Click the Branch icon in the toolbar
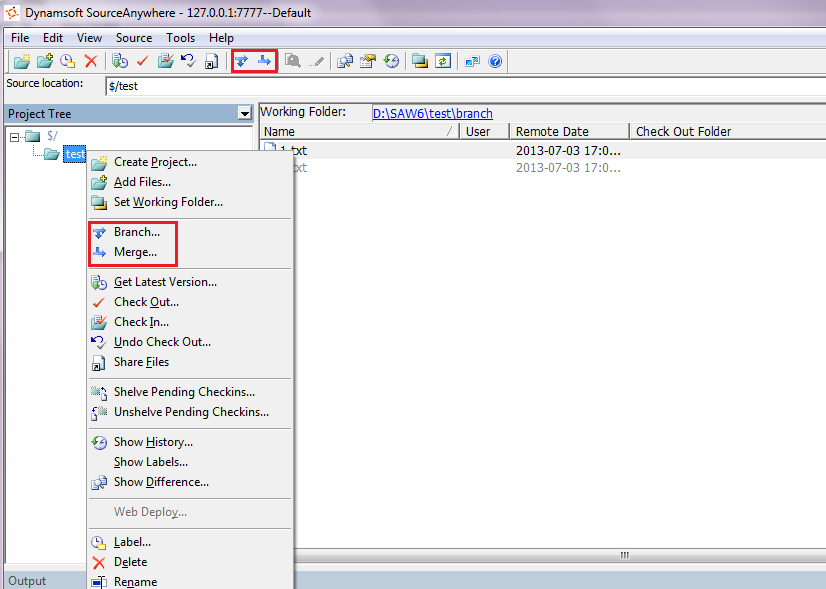The width and height of the screenshot is (826, 589). (242, 61)
